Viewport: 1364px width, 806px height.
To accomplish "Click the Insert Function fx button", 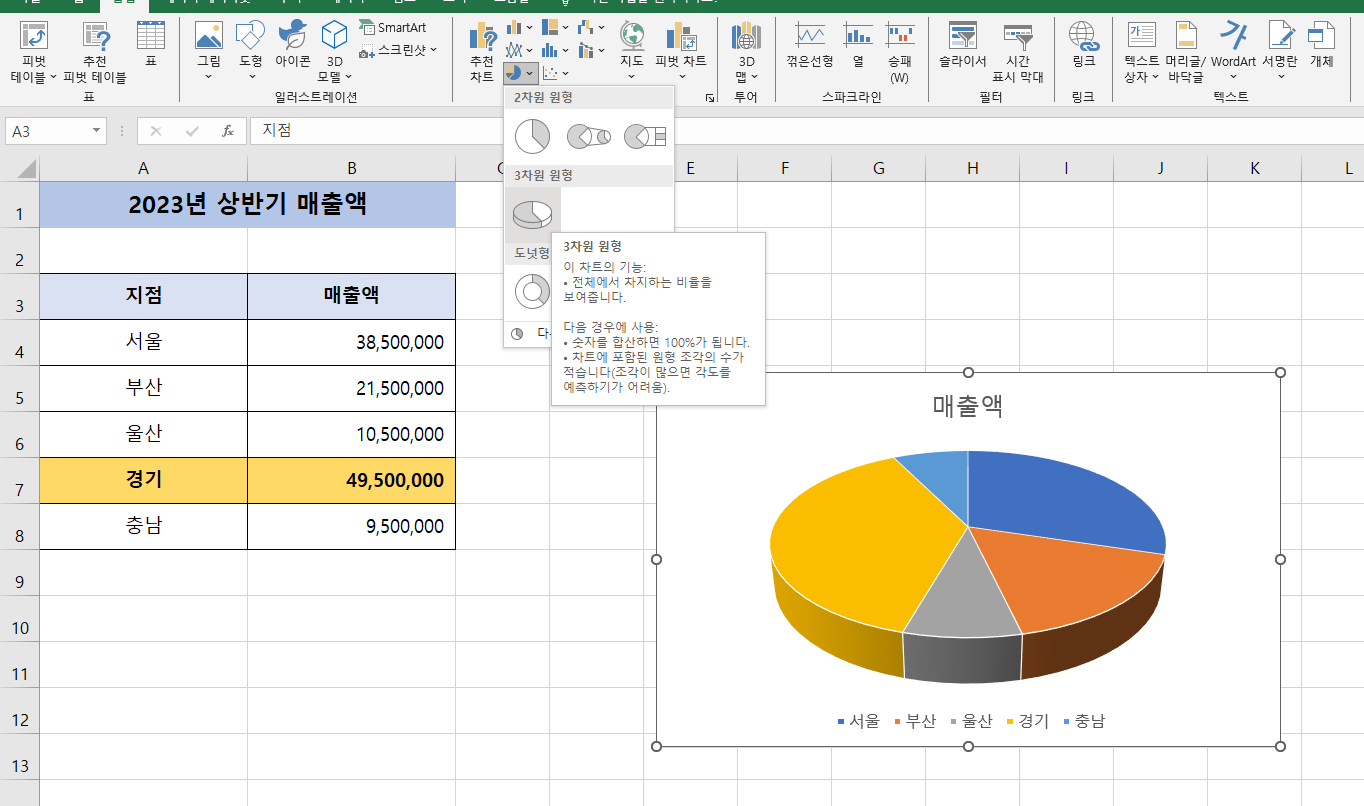I will [x=227, y=131].
